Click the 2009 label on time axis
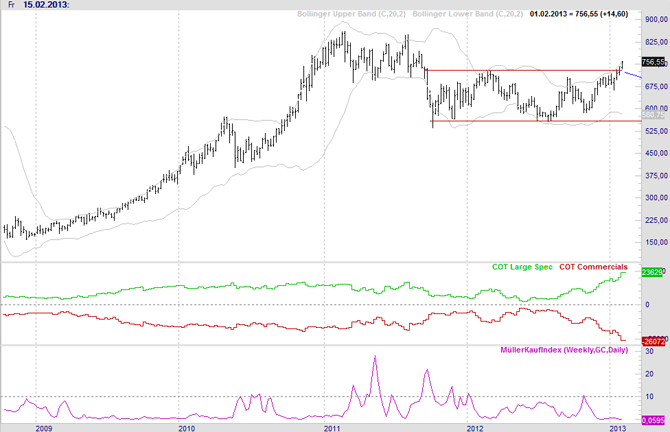Image resolution: width=670 pixels, height=432 pixels. pos(43,427)
